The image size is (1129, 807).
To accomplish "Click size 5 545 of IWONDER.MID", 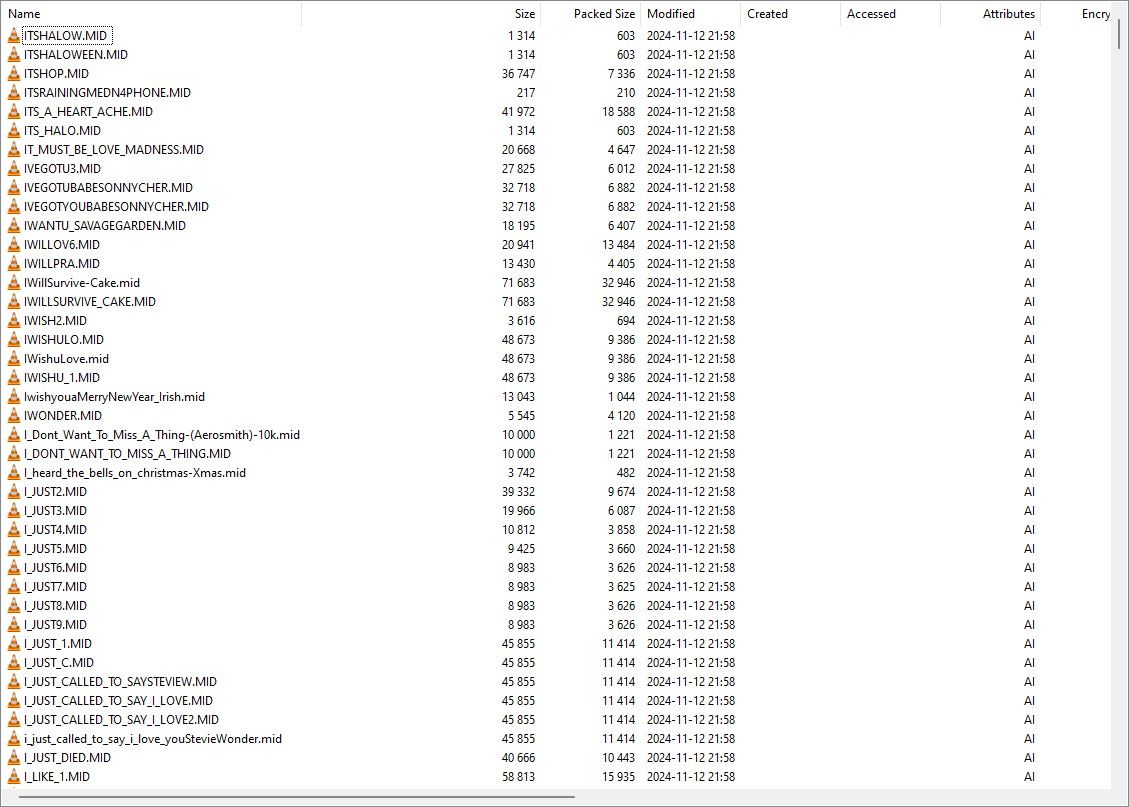I will 521,416.
